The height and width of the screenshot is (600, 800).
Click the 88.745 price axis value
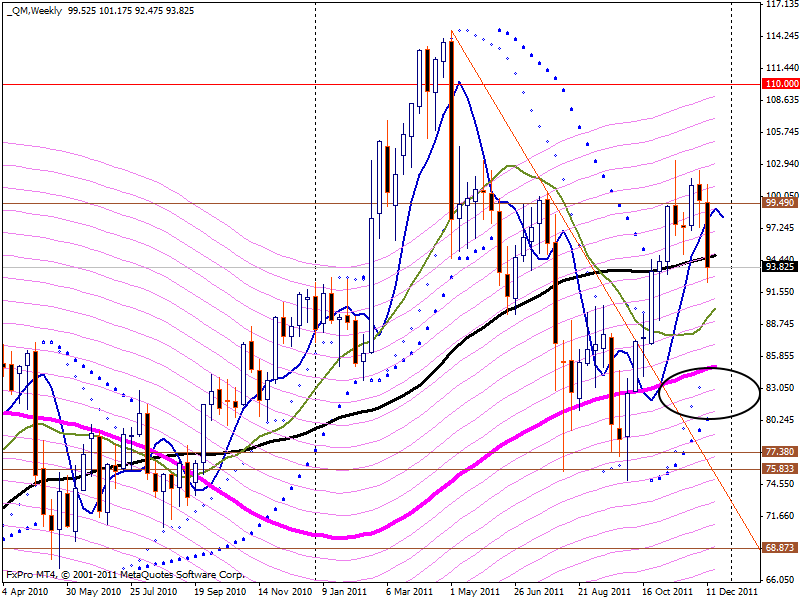click(780, 323)
